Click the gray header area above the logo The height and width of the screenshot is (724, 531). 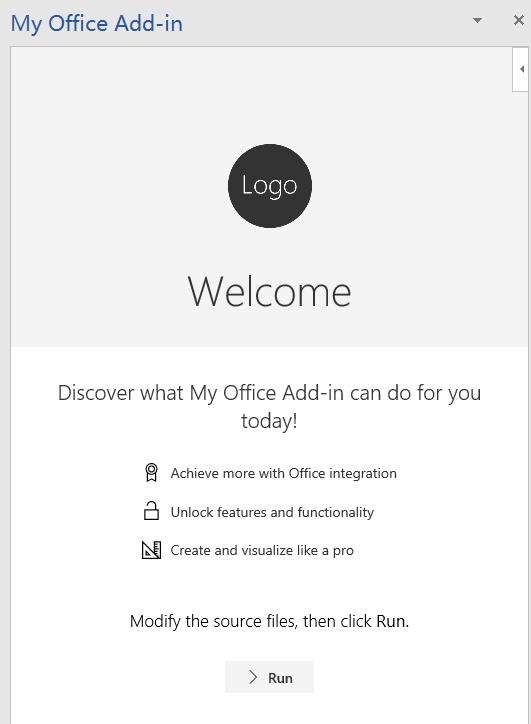[x=261, y=95]
